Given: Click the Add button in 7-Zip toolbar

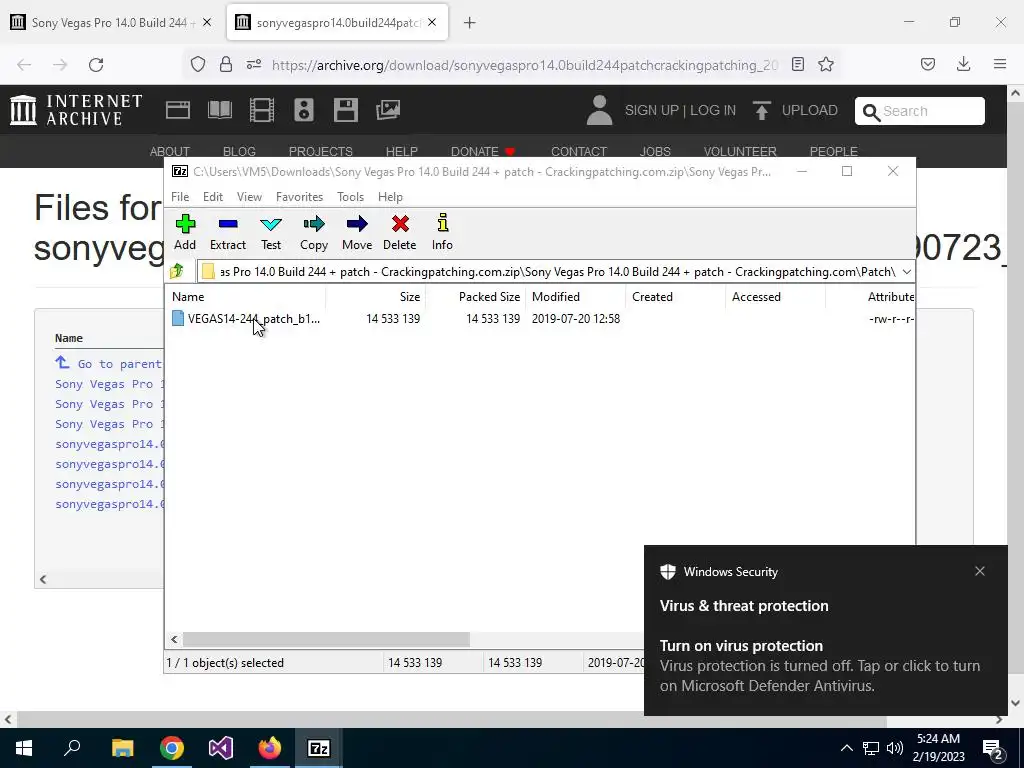Looking at the screenshot, I should pos(185,232).
